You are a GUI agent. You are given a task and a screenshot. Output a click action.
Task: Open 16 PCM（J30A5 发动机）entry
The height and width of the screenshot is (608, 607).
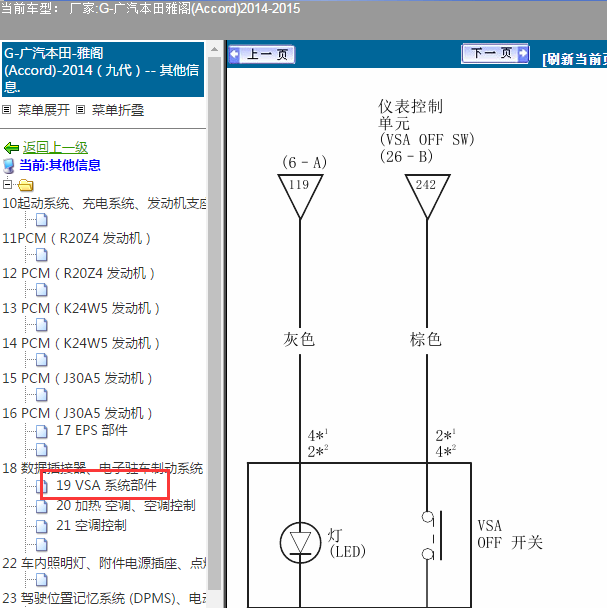click(77, 413)
